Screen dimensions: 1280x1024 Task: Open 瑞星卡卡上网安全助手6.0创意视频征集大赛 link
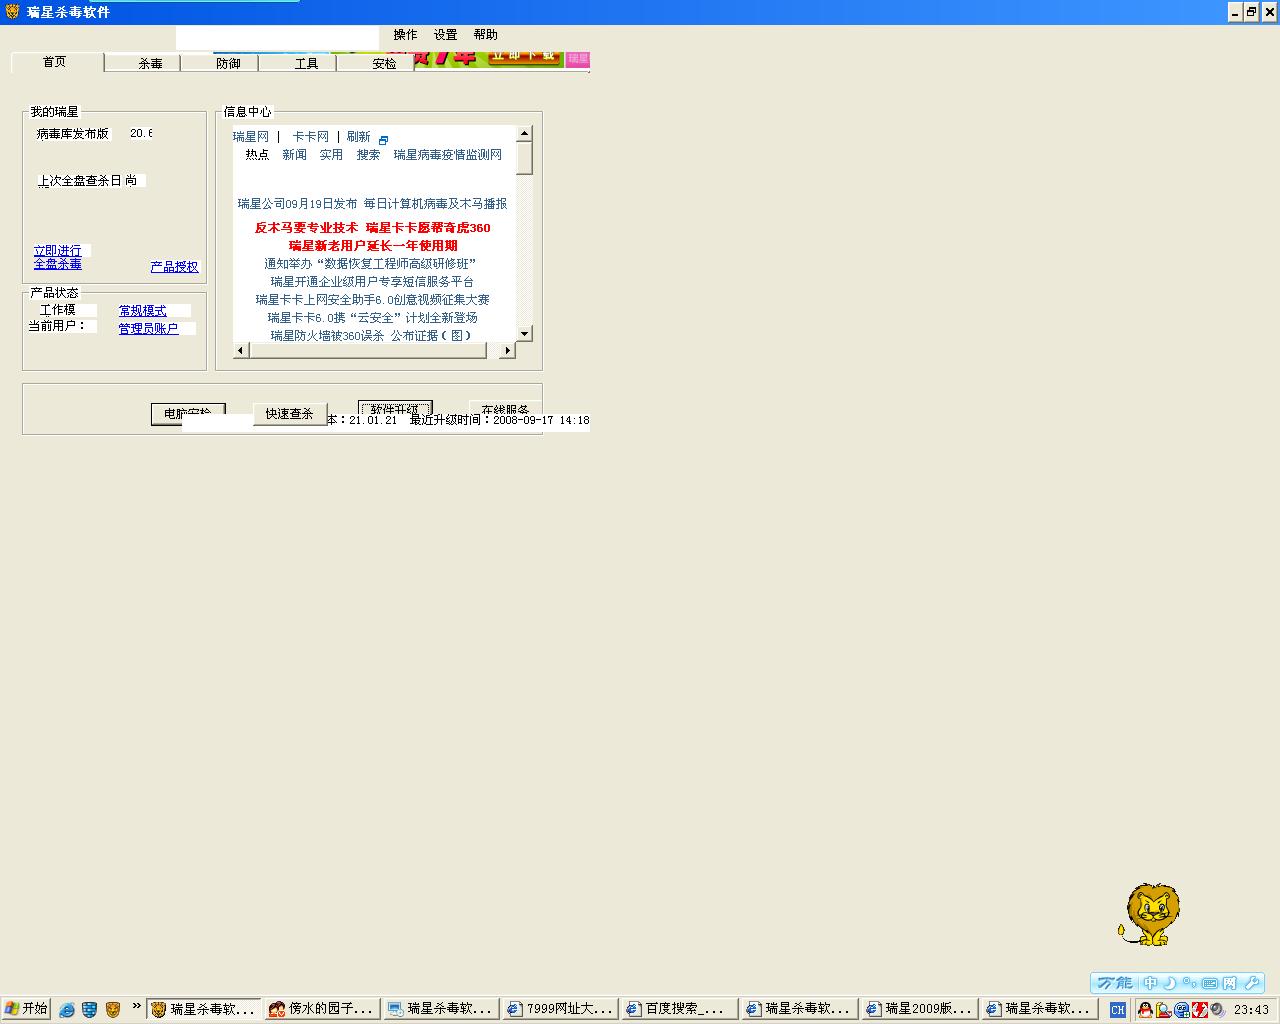(372, 300)
